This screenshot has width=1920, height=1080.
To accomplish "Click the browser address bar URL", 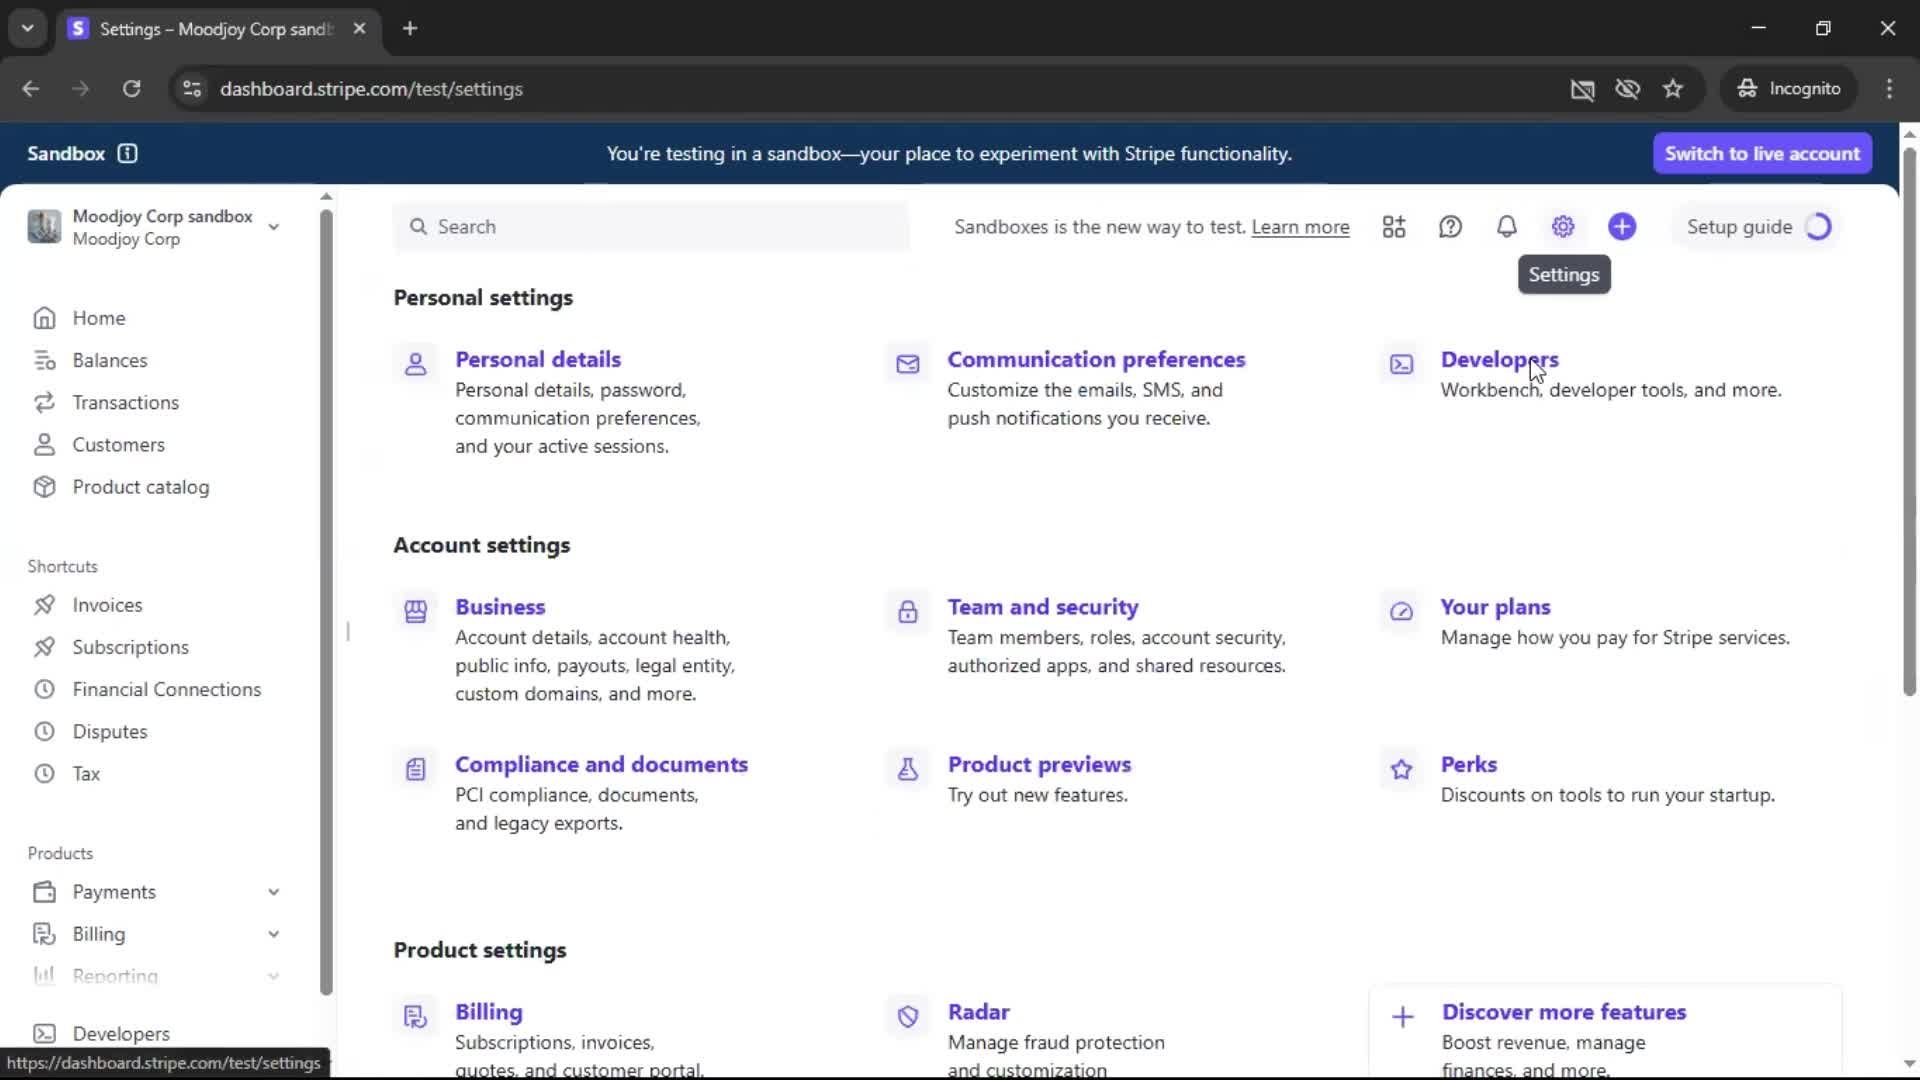I will pyautogui.click(x=371, y=89).
